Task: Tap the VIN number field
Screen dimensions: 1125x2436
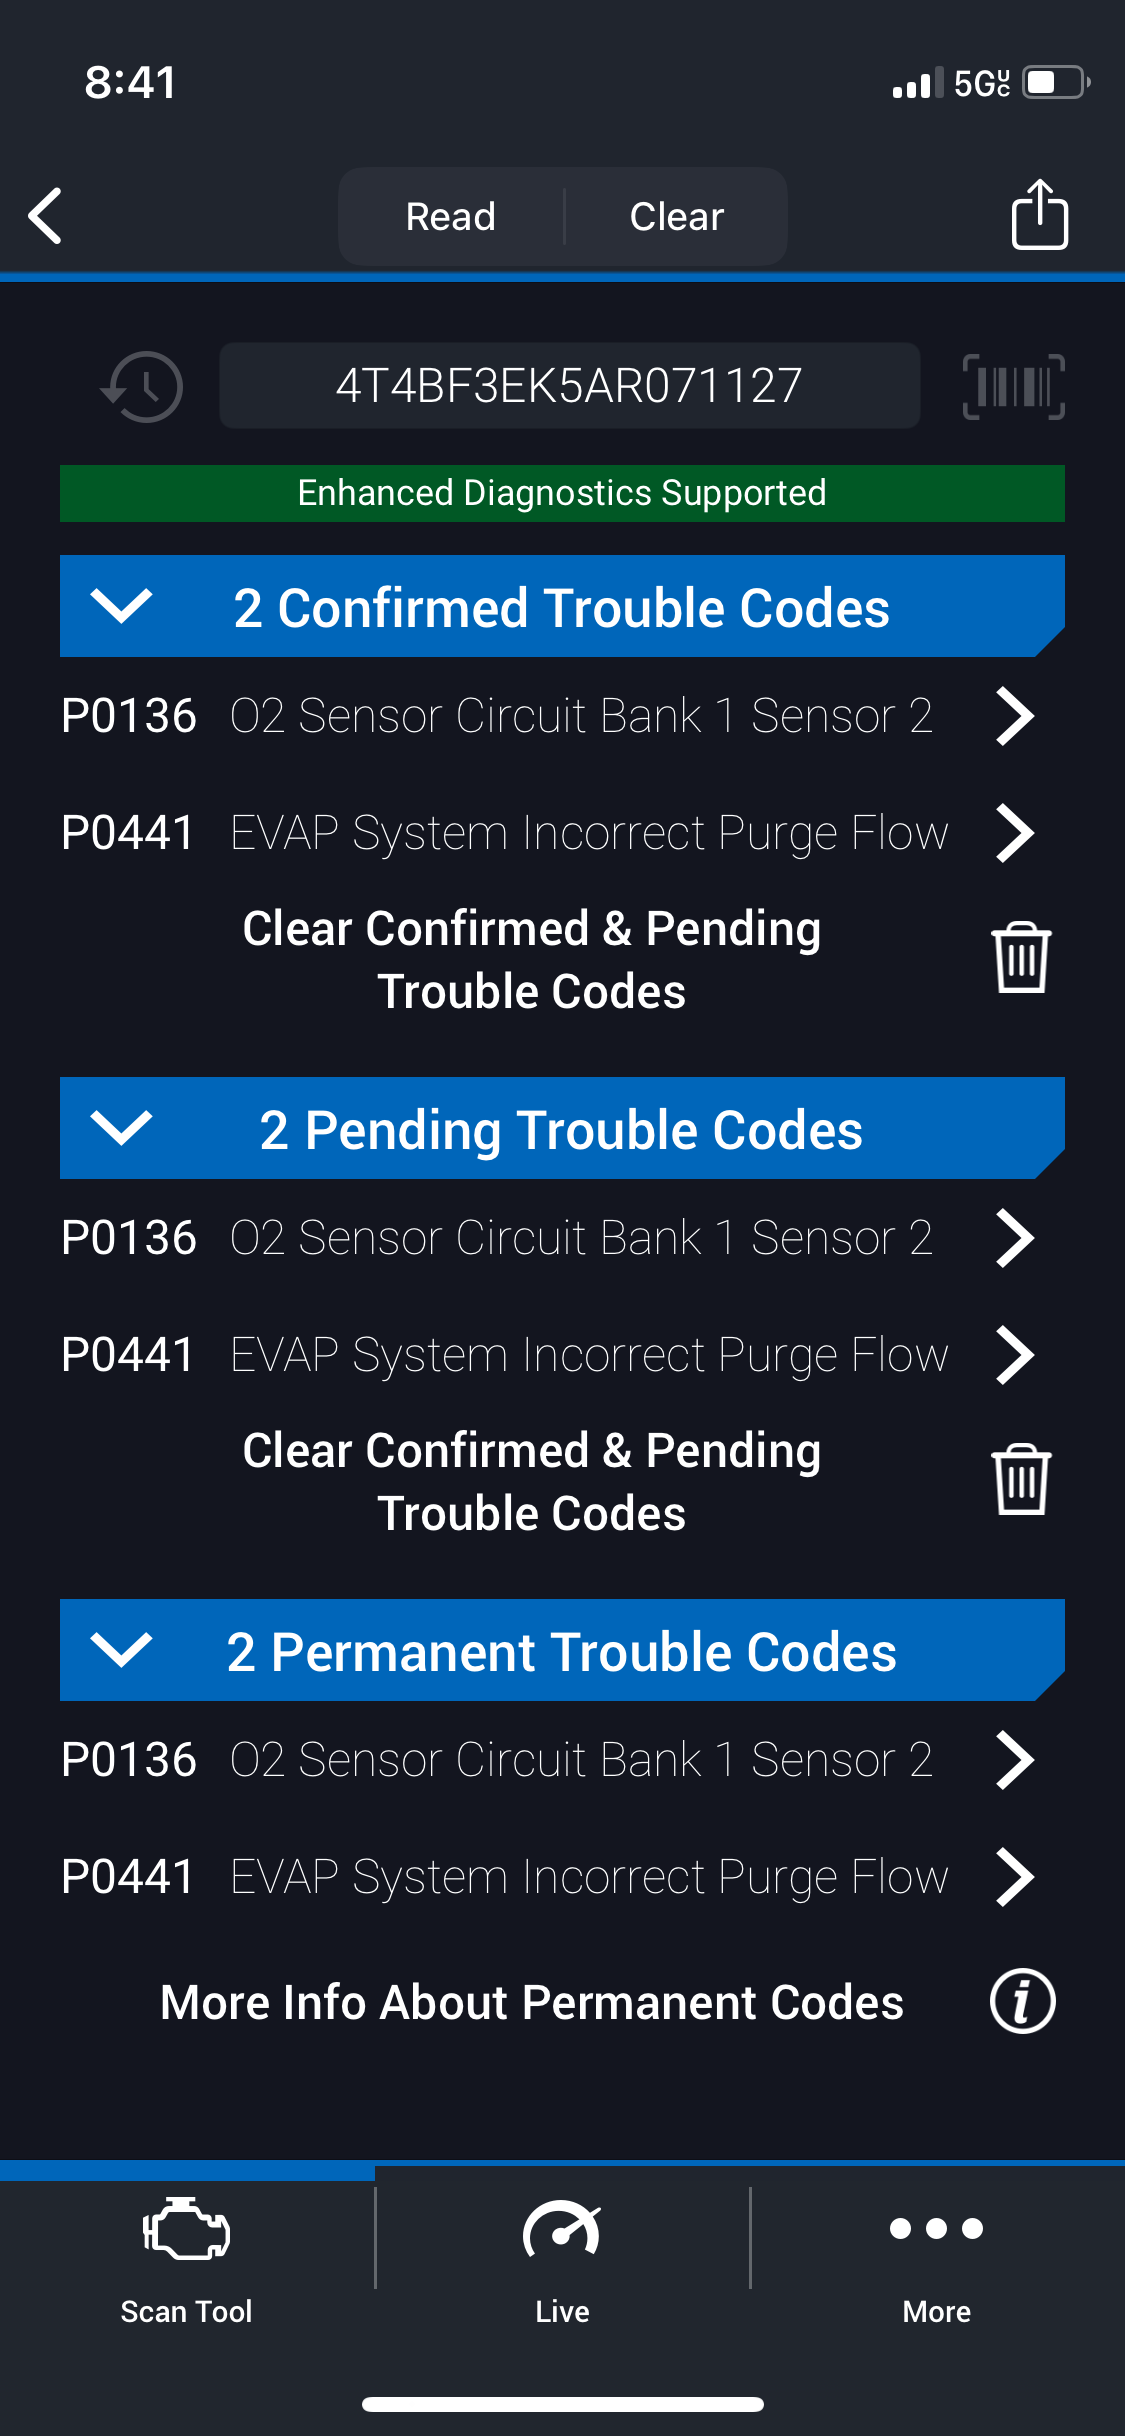Action: pos(569,386)
